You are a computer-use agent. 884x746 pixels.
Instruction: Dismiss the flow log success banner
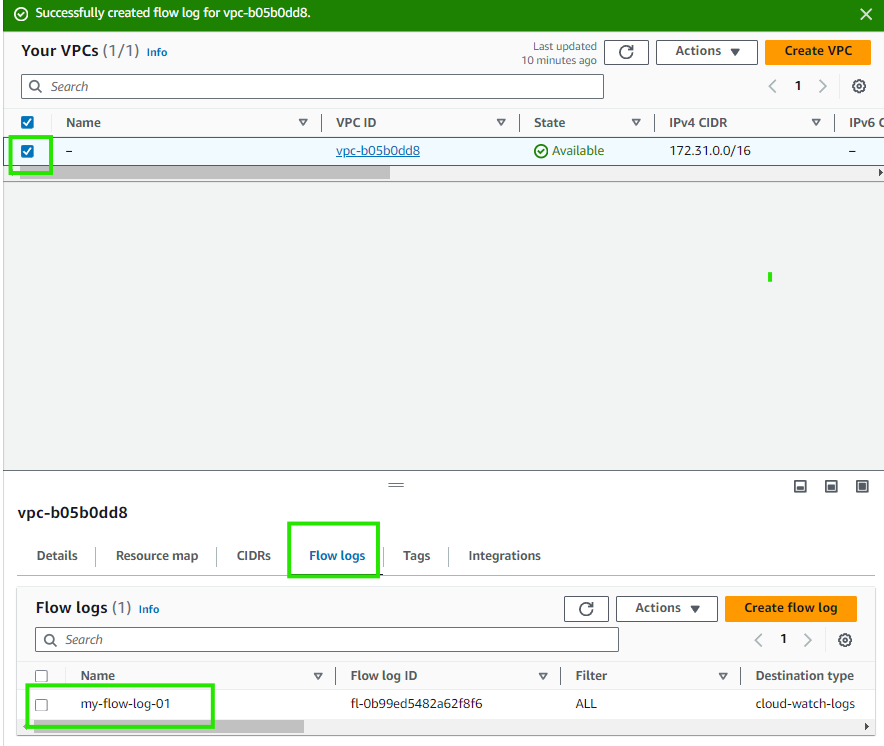tap(865, 14)
